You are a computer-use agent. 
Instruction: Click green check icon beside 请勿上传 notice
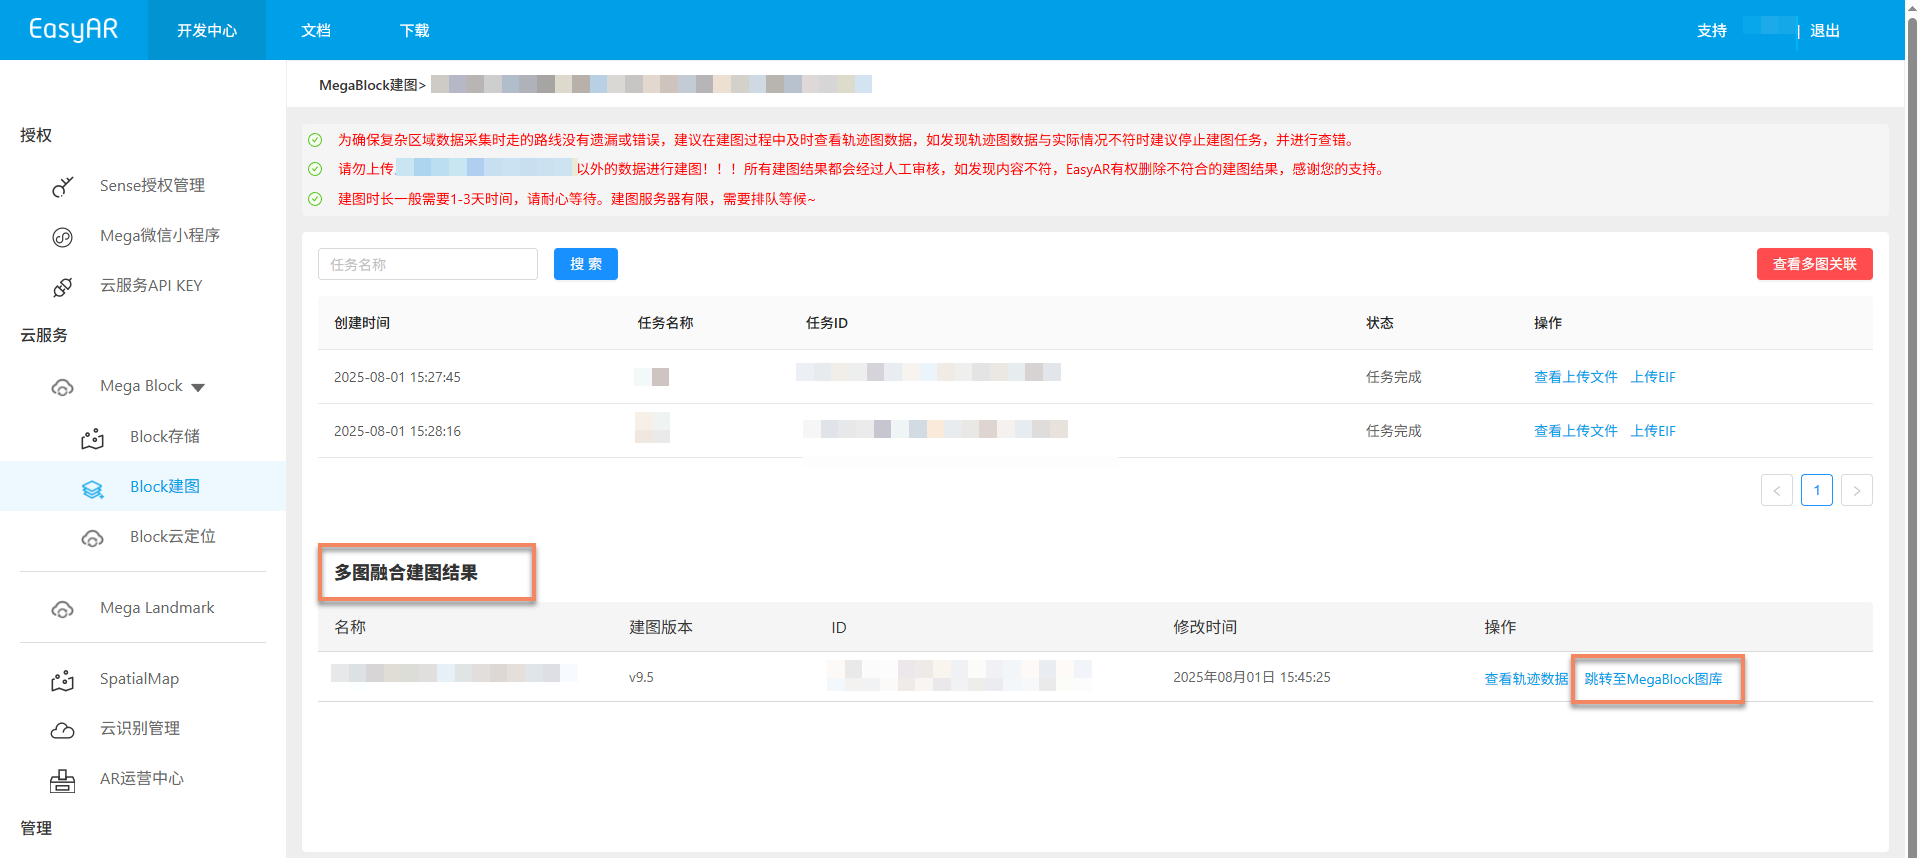[315, 169]
